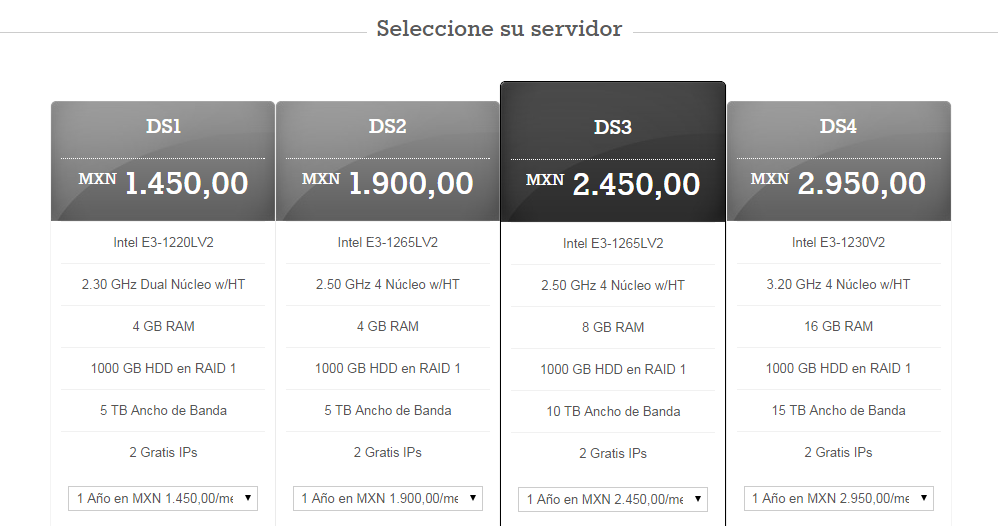Screen dimensions: 998x526
Task: Click the MXN 1.900,00 price
Action: point(388,183)
